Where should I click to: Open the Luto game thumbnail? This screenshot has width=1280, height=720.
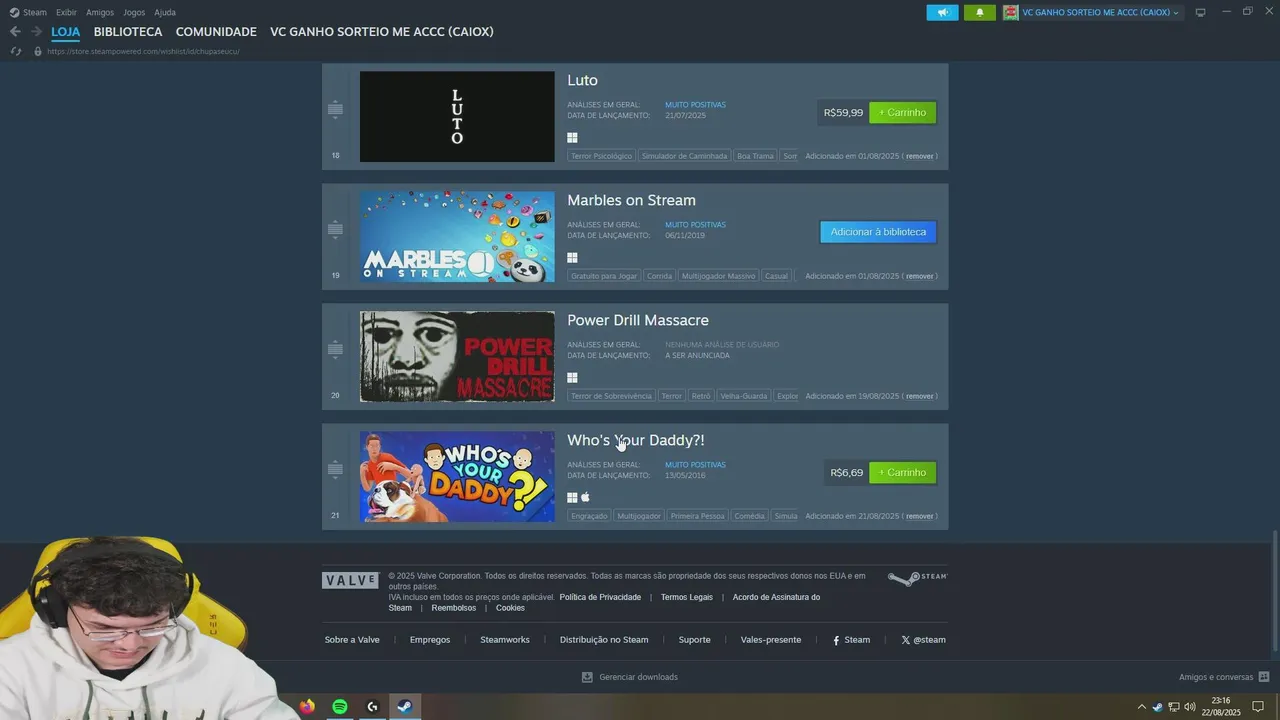[457, 116]
